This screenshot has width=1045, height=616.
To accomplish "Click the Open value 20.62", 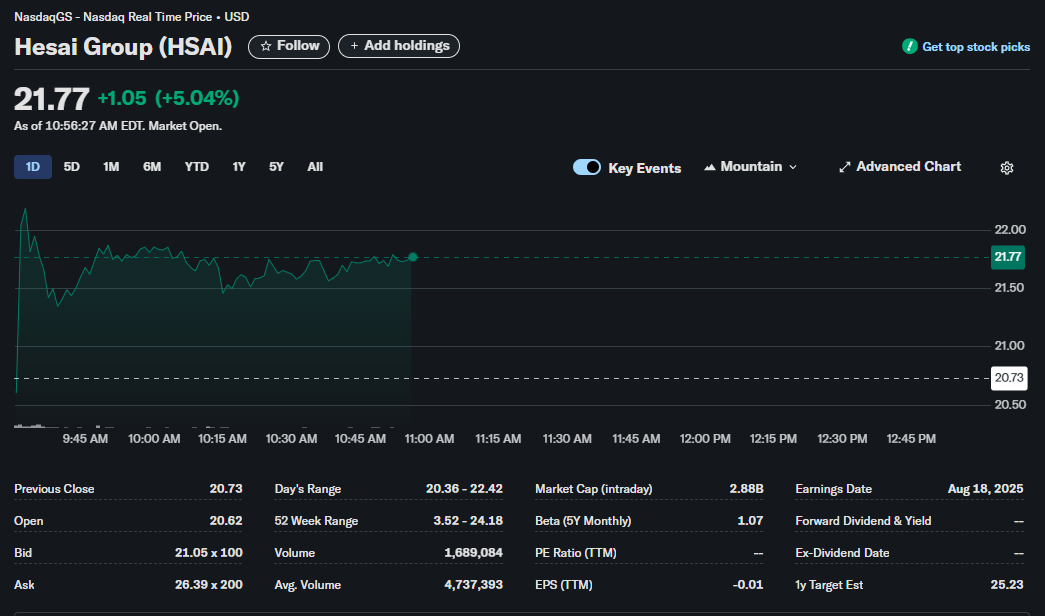I will pos(226,521).
